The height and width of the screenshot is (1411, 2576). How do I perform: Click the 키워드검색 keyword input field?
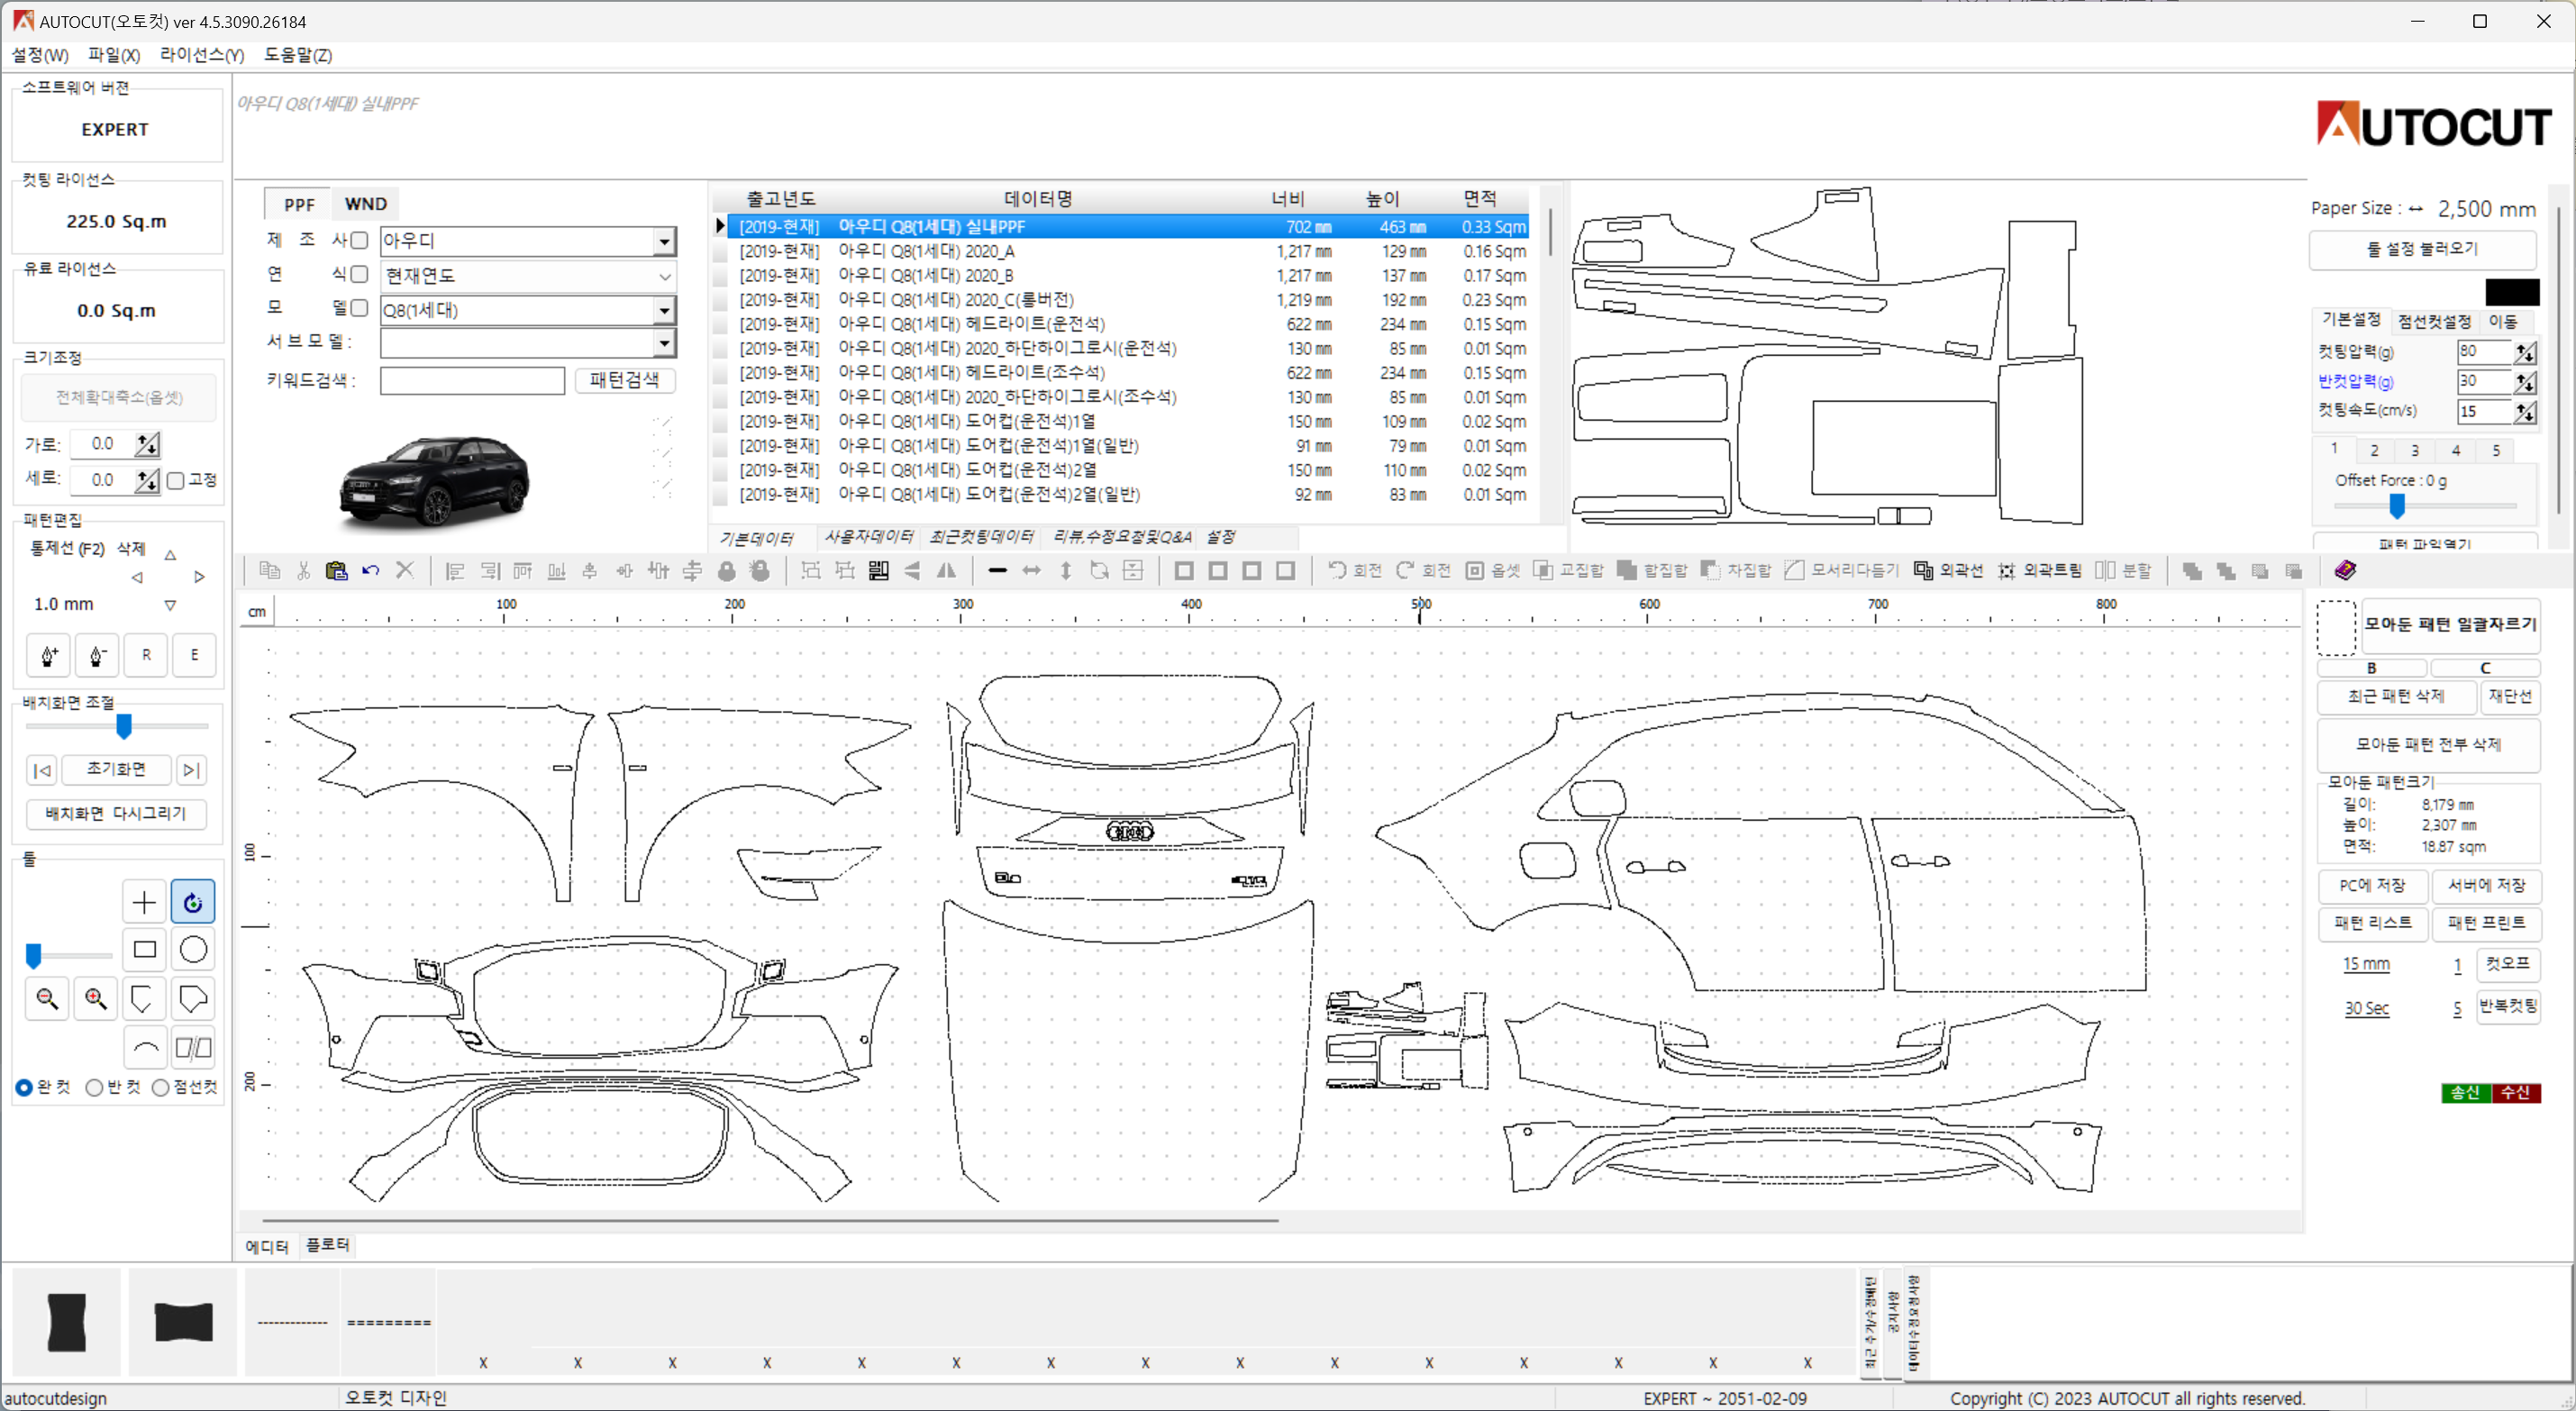472,381
